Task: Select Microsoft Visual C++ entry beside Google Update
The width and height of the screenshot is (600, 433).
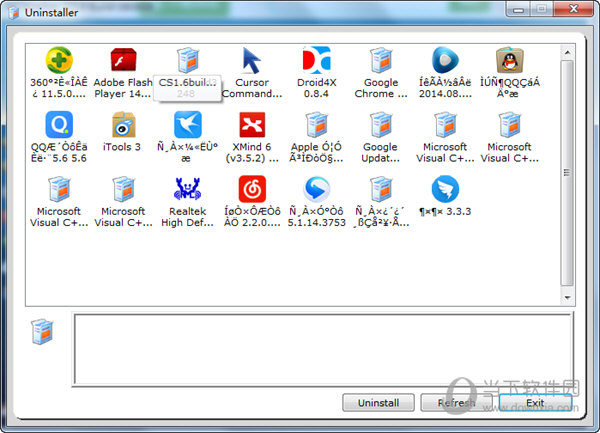Action: tap(445, 137)
